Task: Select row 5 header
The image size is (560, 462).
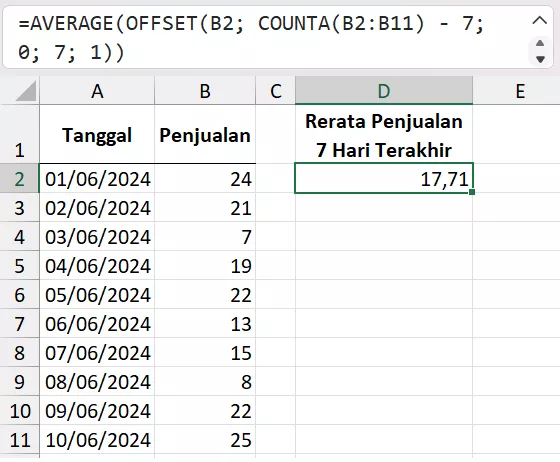Action: coord(19,265)
